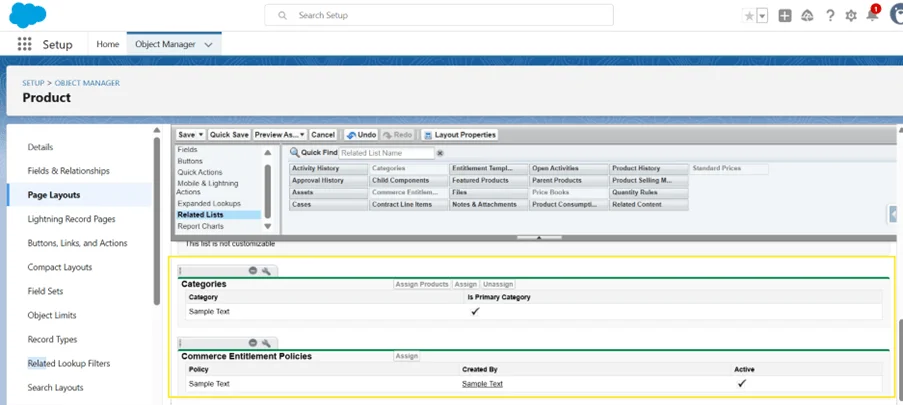Switch to the Home tab
The height and width of the screenshot is (405, 903).
coord(108,44)
